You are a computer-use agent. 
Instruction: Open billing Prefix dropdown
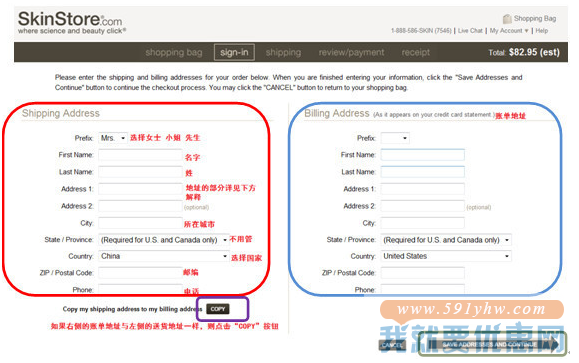(395, 138)
